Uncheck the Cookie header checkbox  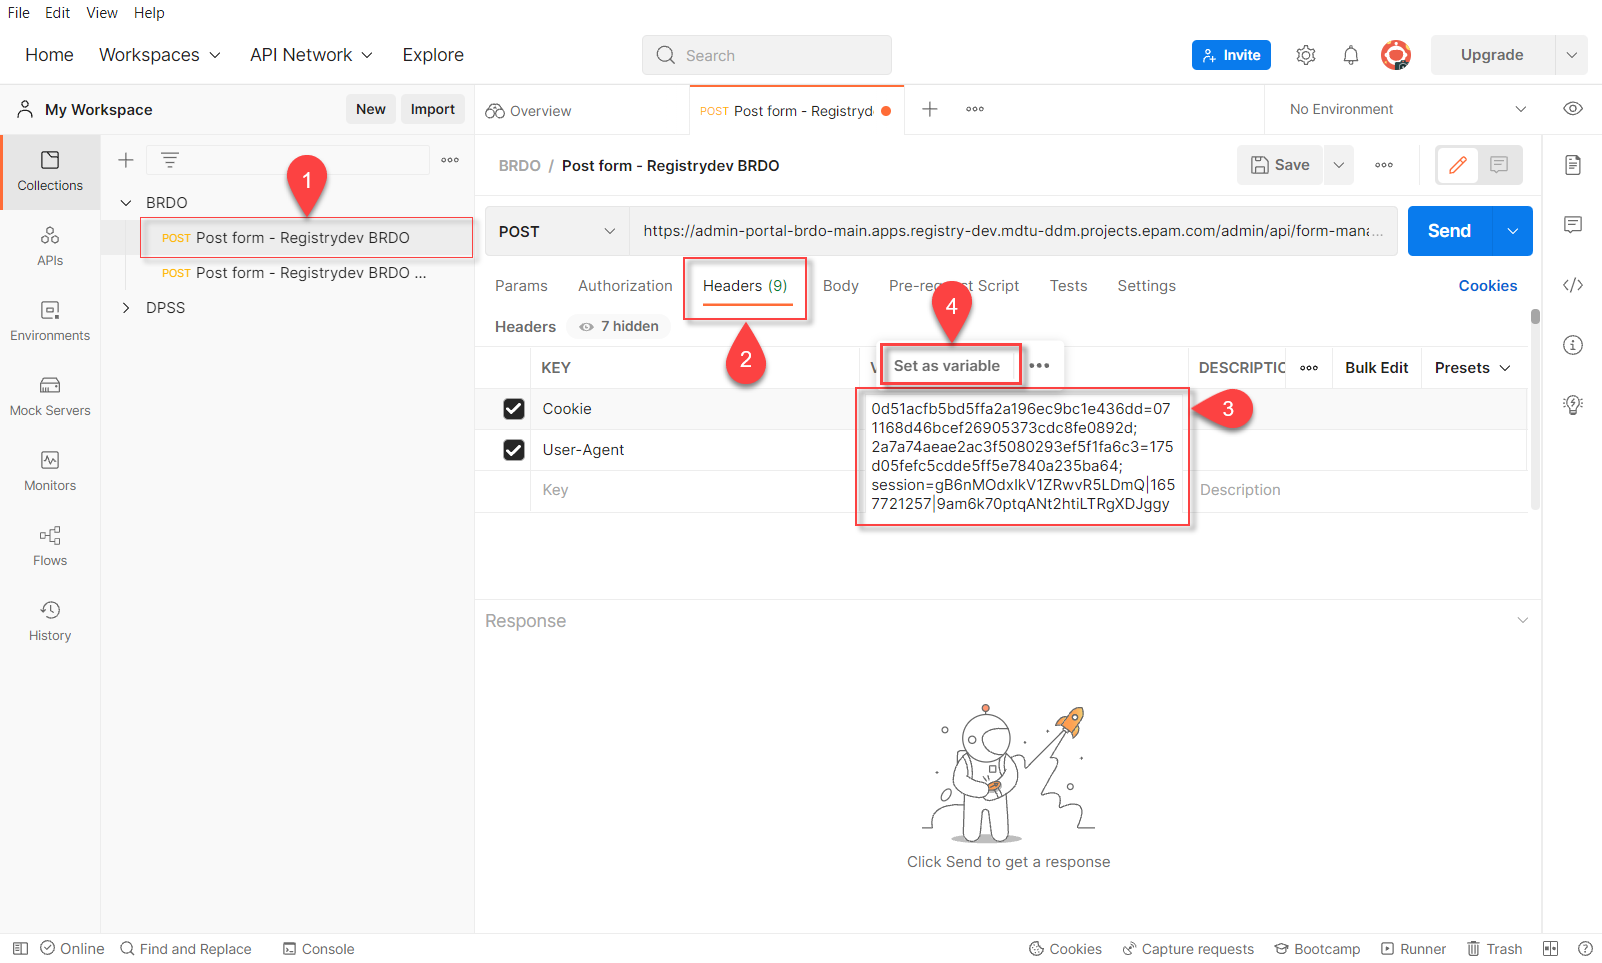(514, 409)
